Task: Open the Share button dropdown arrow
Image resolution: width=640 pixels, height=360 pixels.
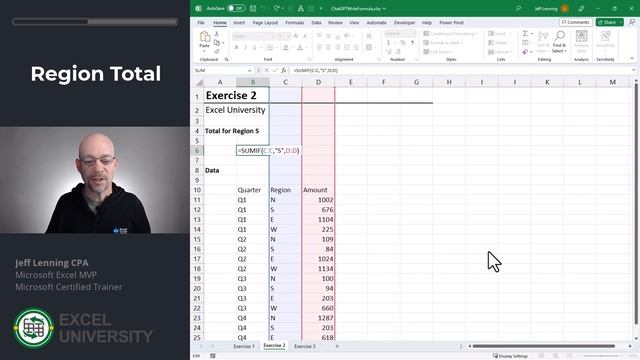Action: coord(620,22)
